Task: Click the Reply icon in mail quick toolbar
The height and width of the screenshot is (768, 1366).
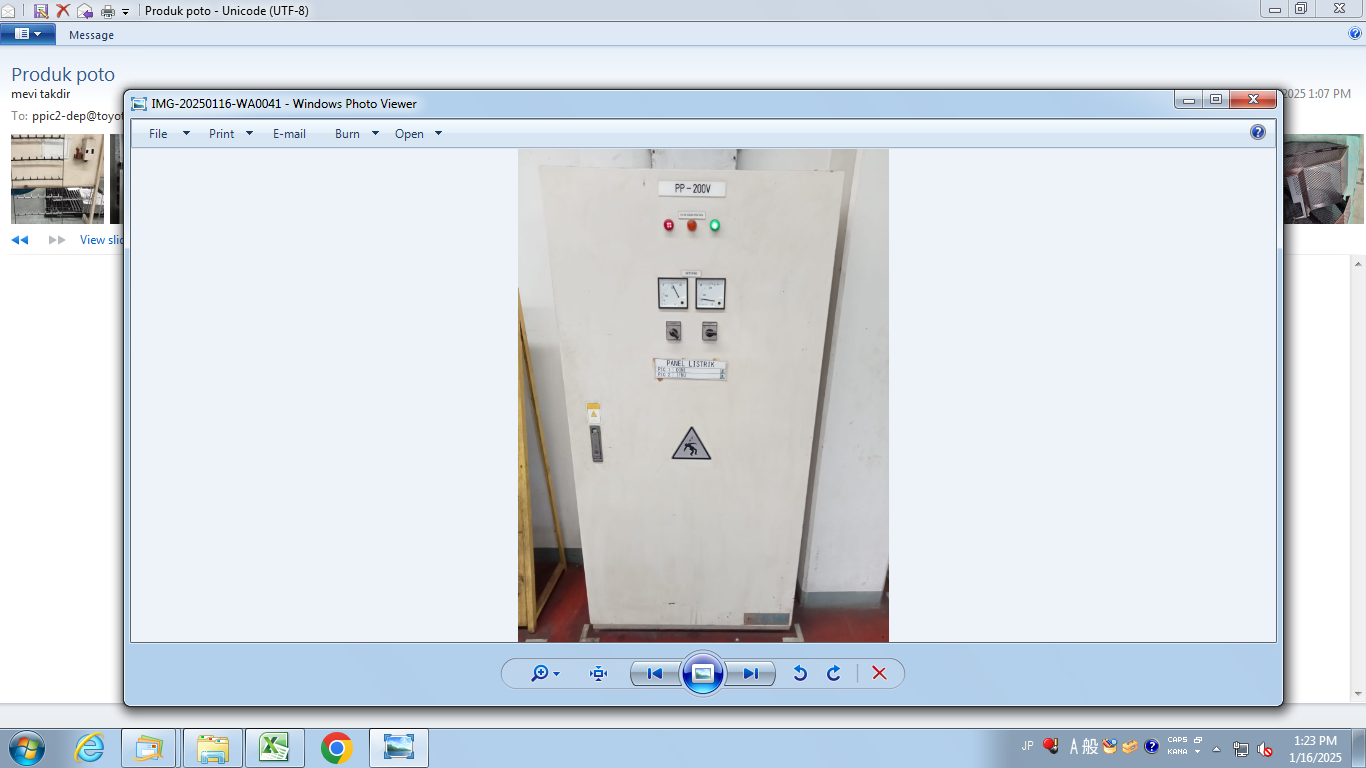Action: pos(85,10)
